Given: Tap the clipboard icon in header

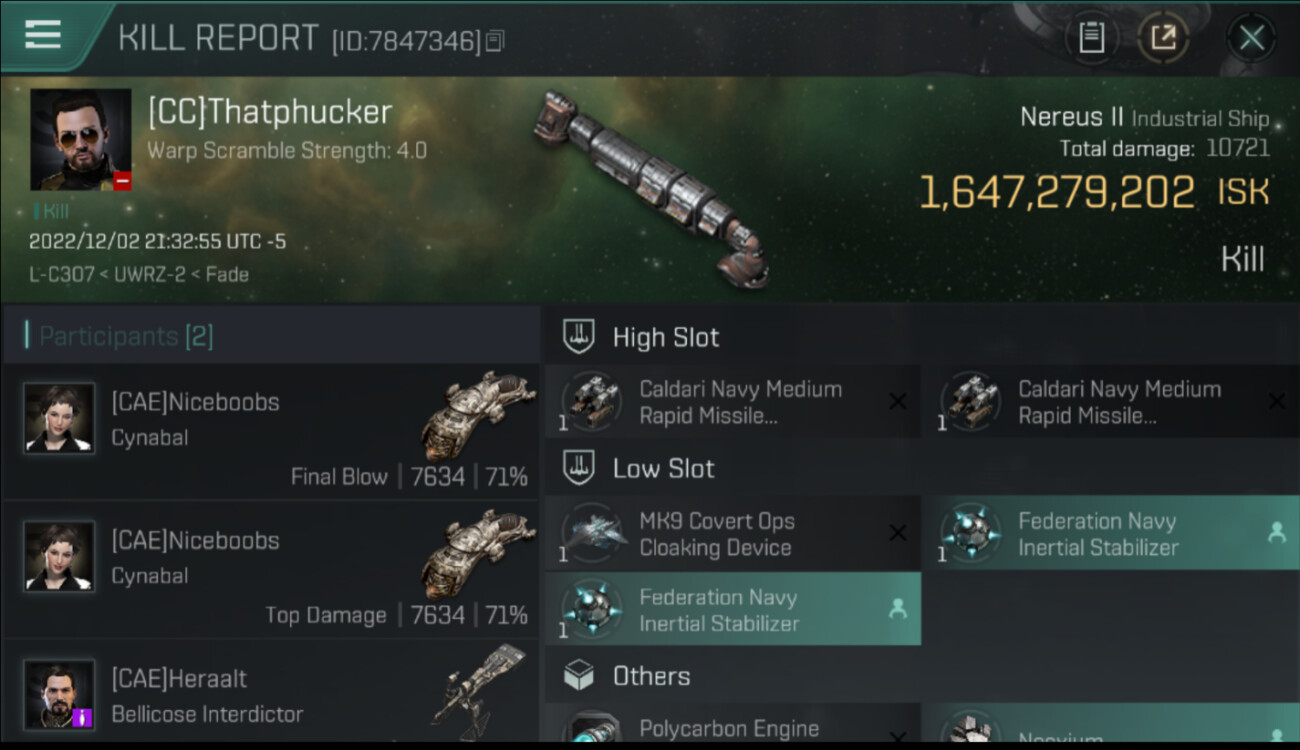Looking at the screenshot, I should (x=1091, y=38).
